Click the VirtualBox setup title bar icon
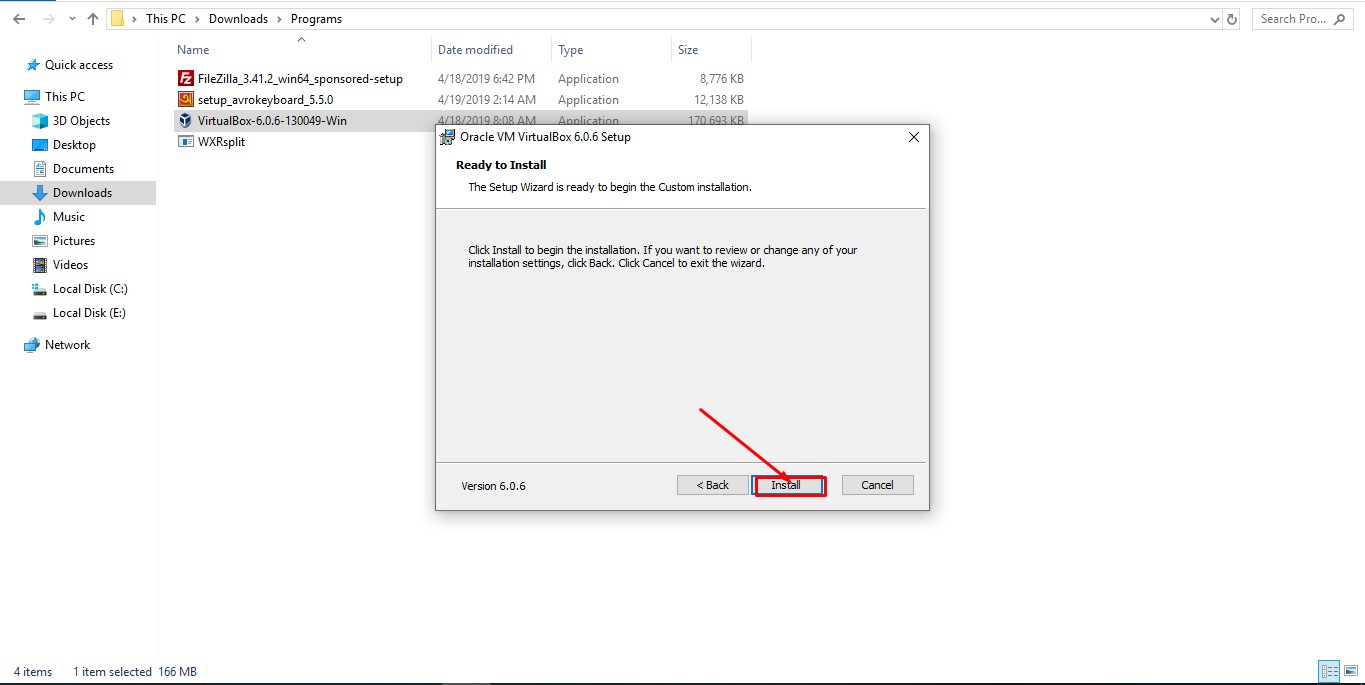This screenshot has width=1365, height=685. pyautogui.click(x=448, y=137)
